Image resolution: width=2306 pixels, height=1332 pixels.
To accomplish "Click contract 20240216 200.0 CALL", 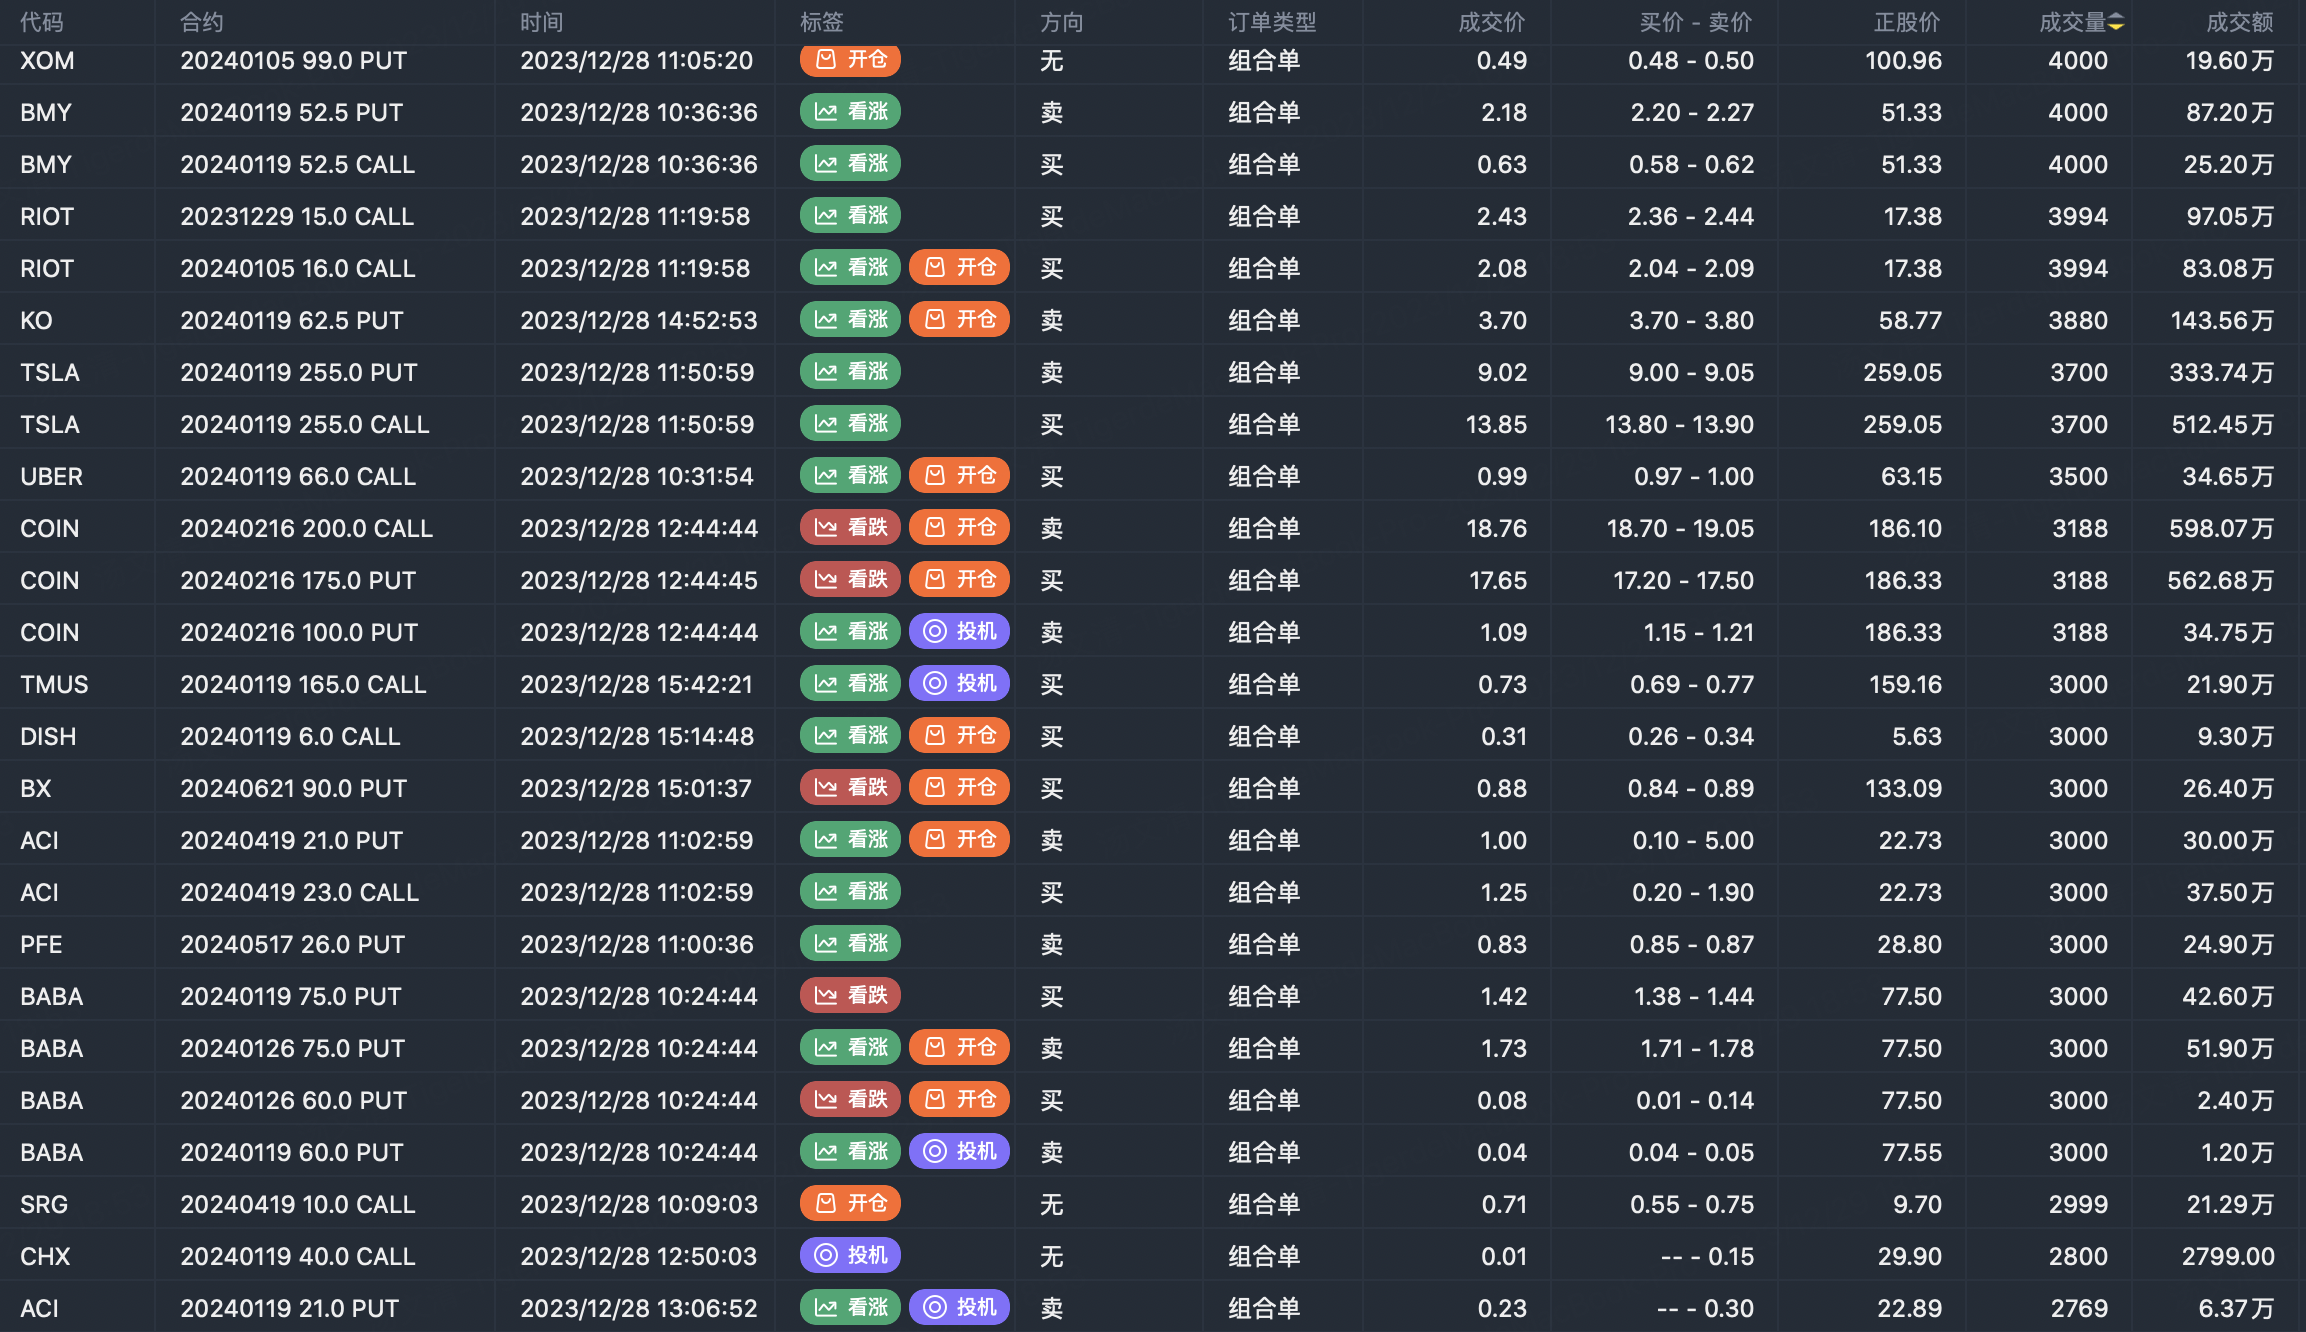I will tap(306, 528).
